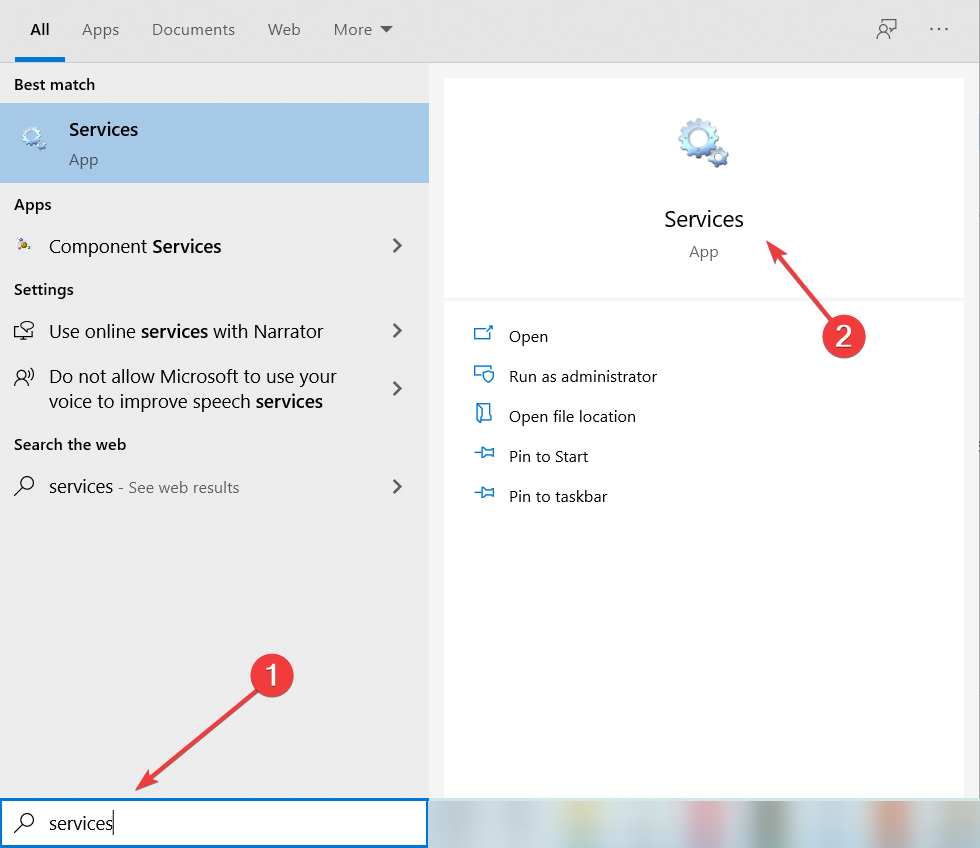Click the search input containing services
Screen dimensions: 980x848
[x=214, y=823]
